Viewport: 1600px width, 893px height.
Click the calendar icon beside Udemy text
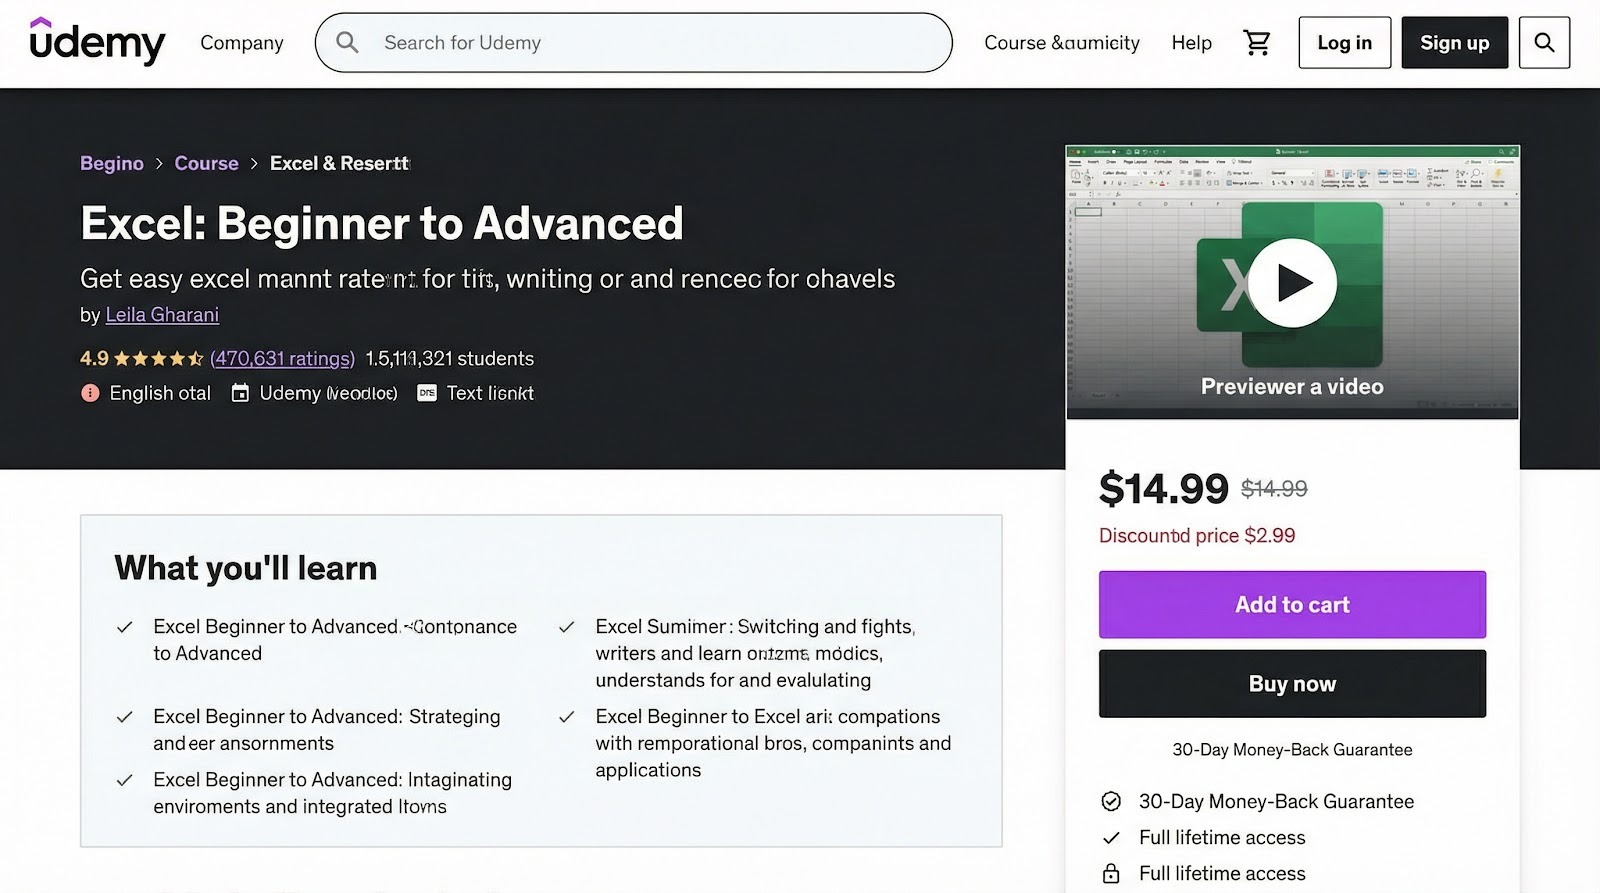coord(240,393)
